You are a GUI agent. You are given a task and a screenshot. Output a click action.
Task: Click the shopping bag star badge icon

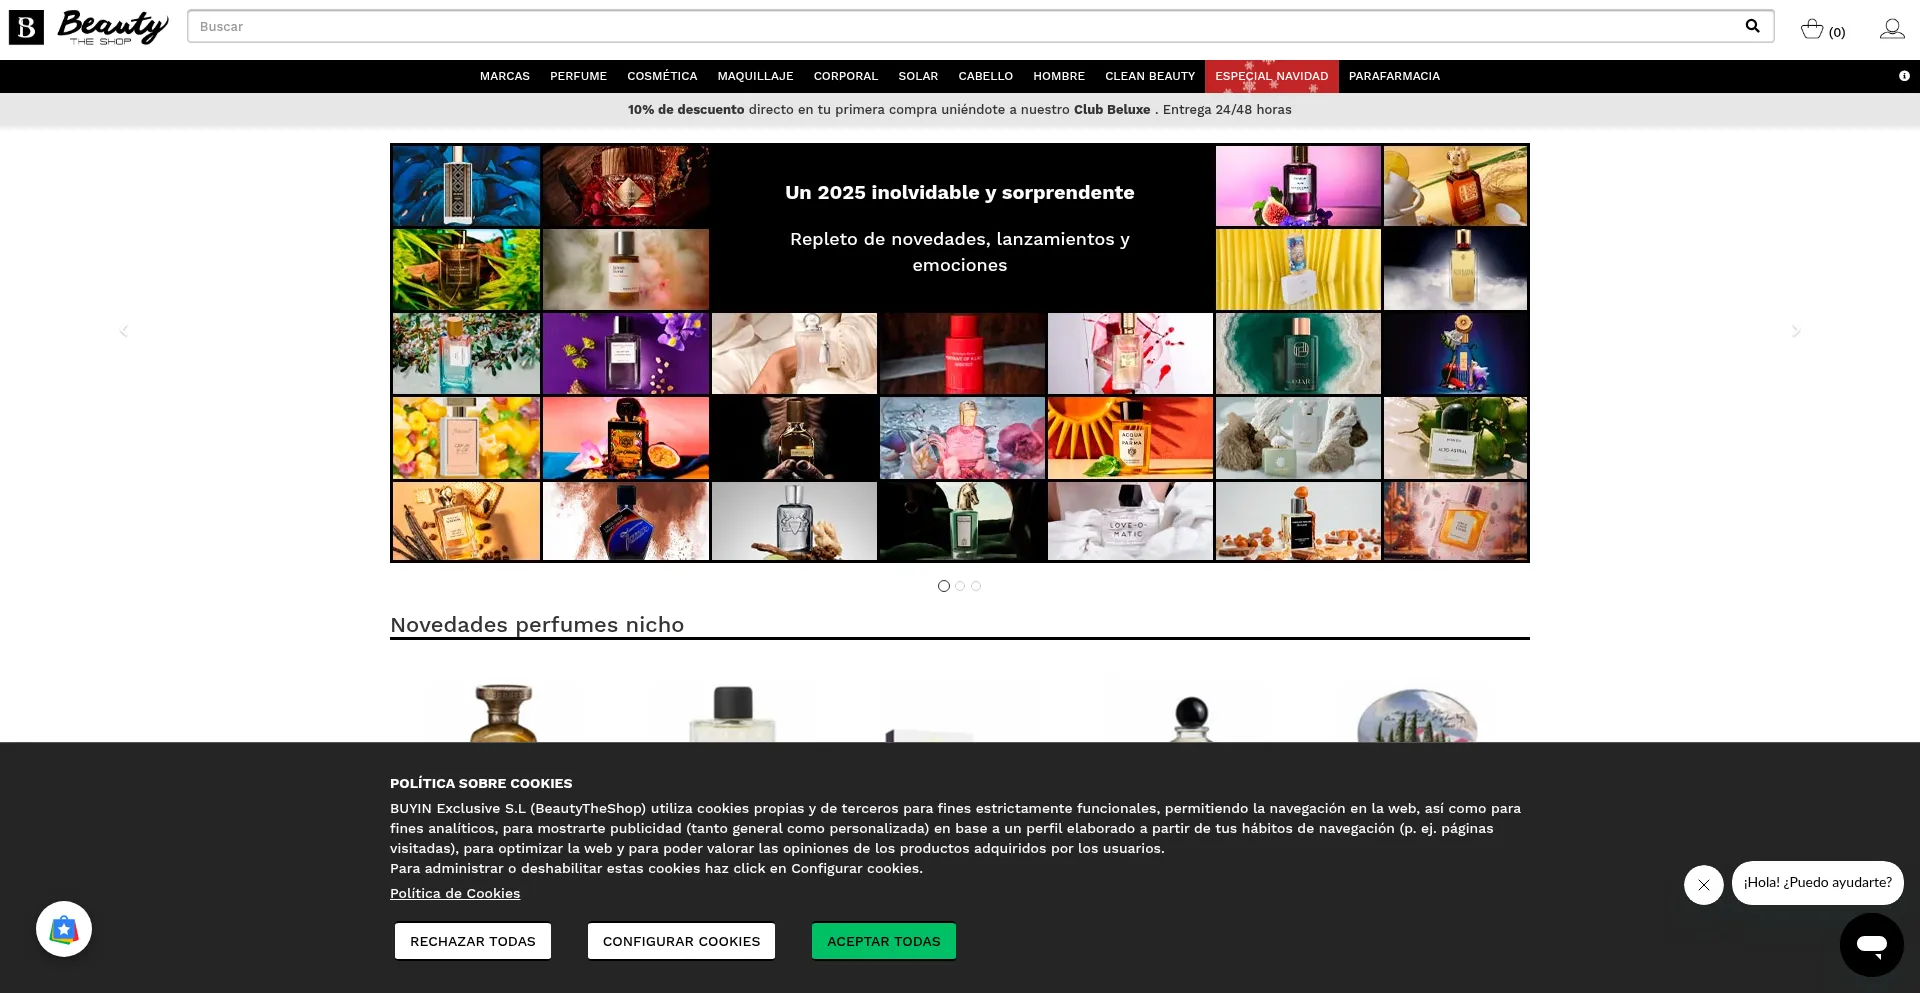pyautogui.click(x=64, y=929)
